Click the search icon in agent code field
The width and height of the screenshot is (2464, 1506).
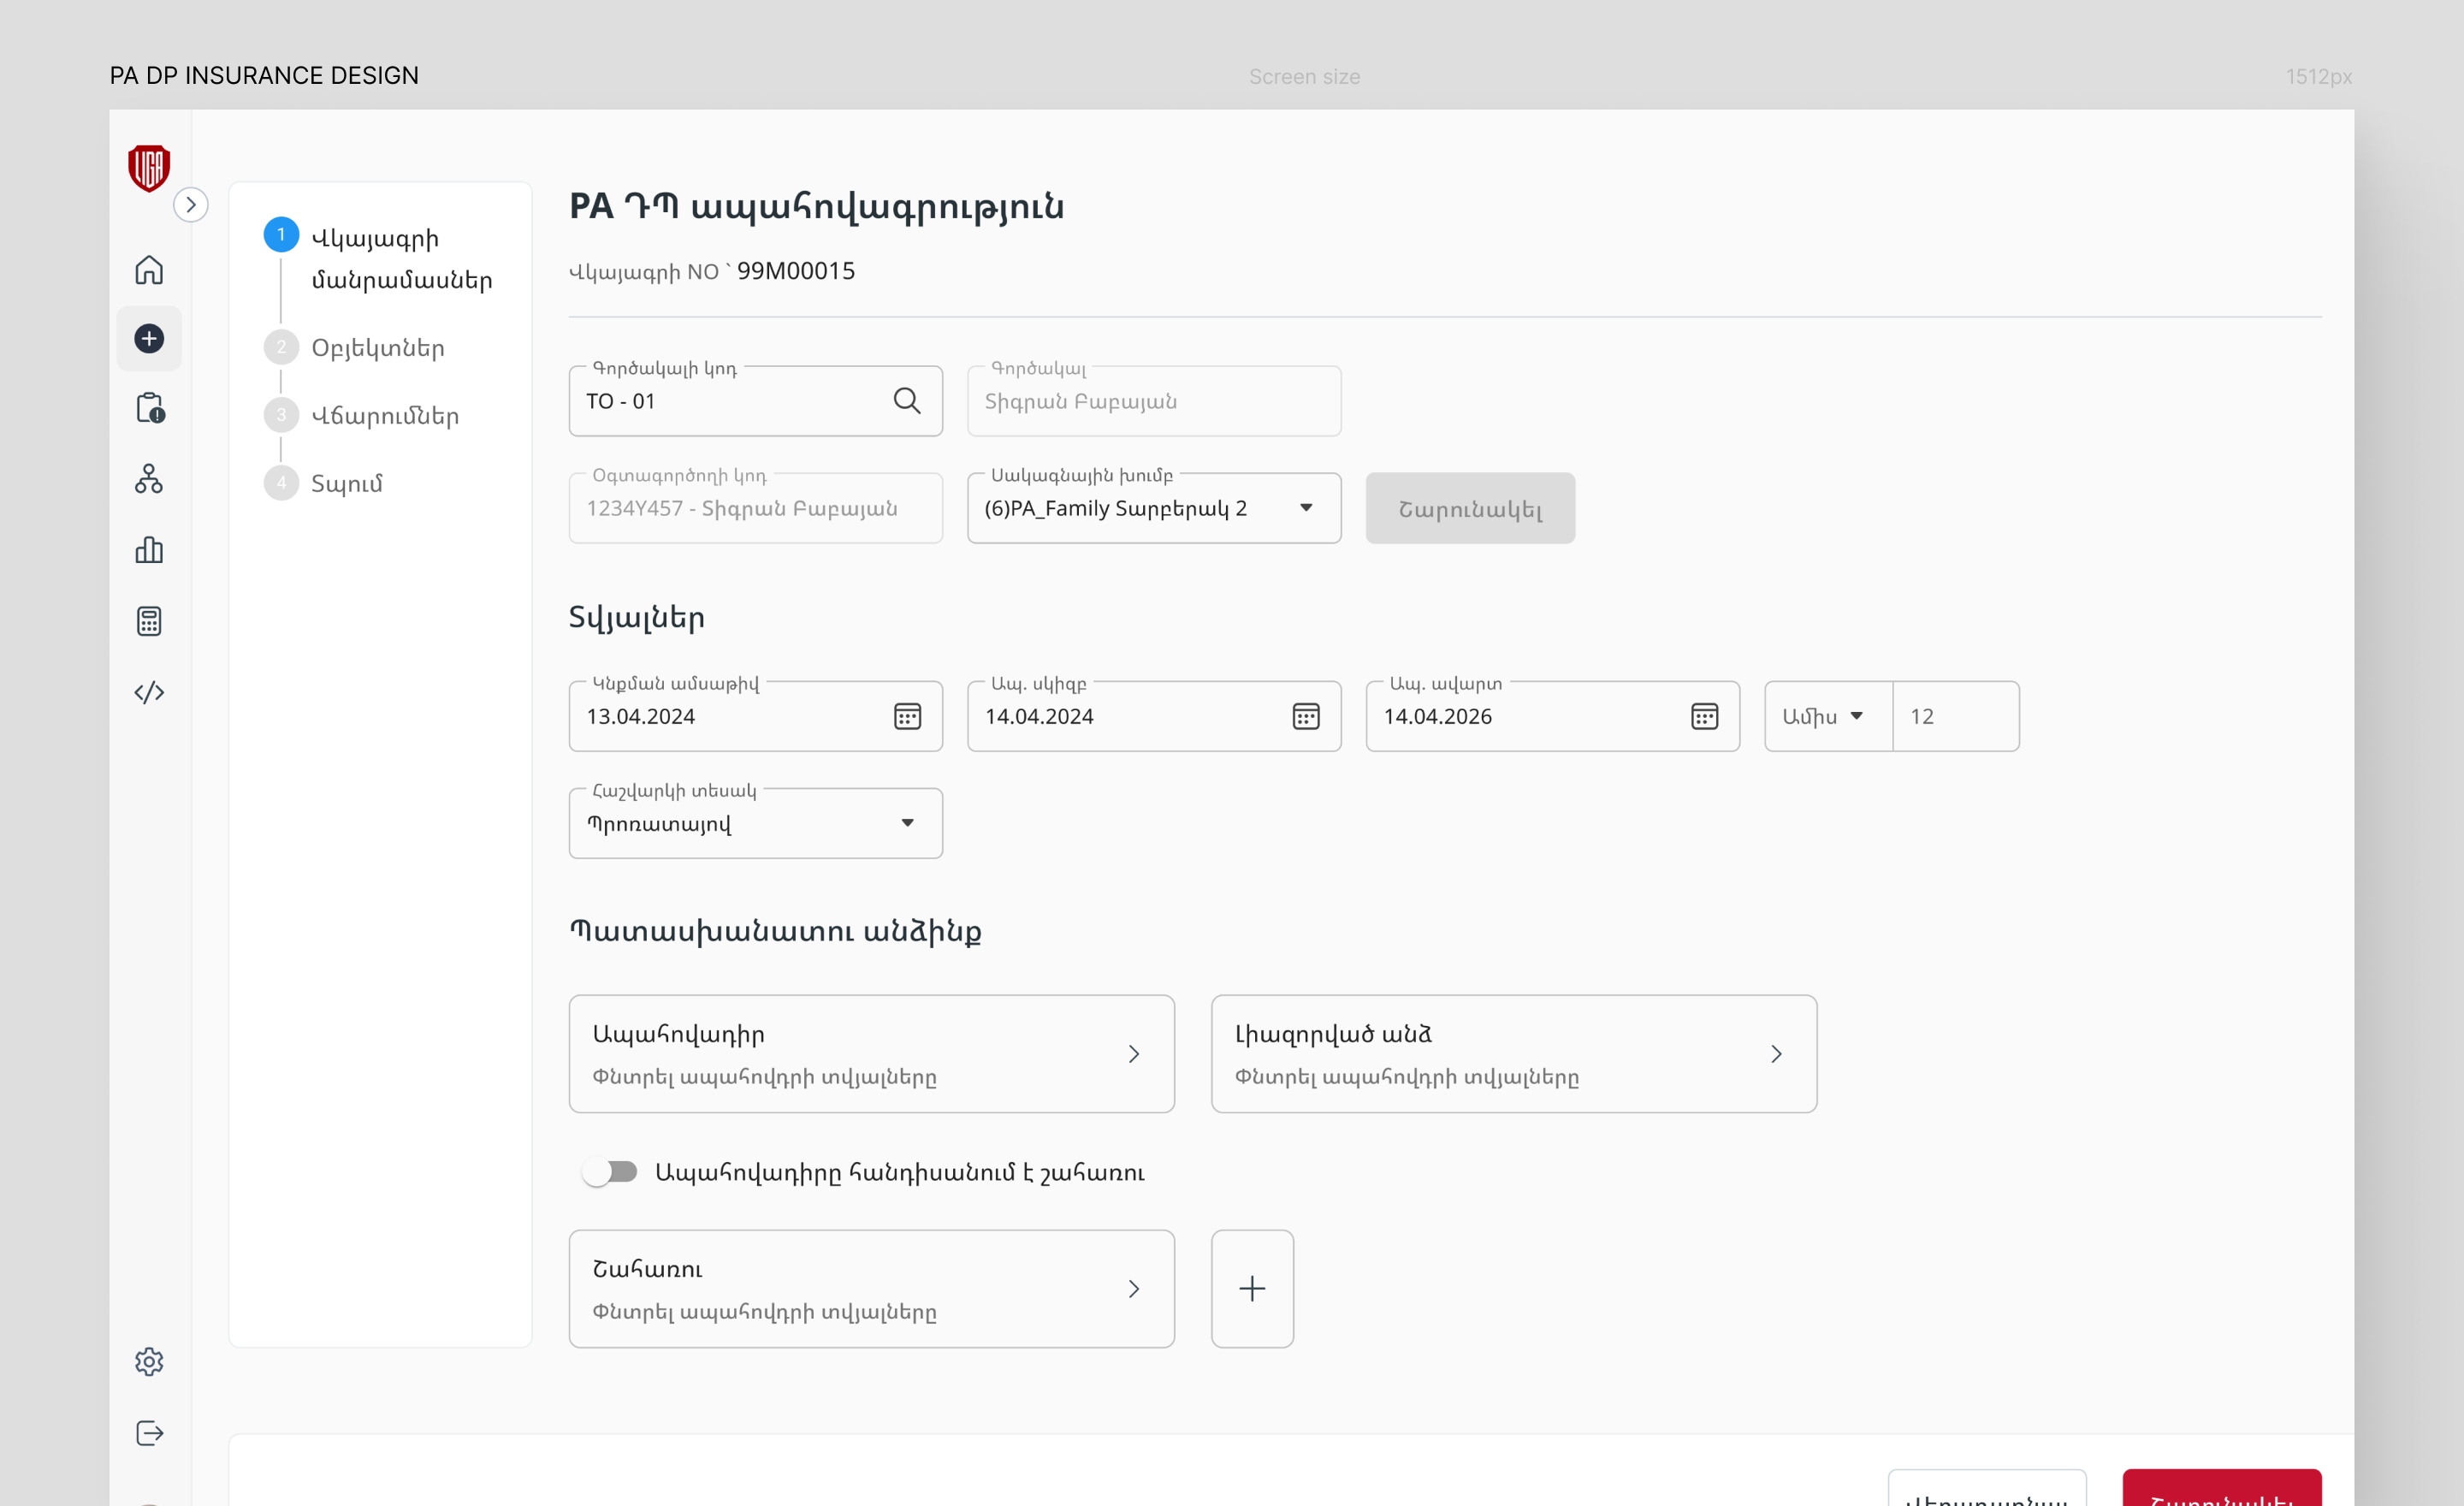906,401
